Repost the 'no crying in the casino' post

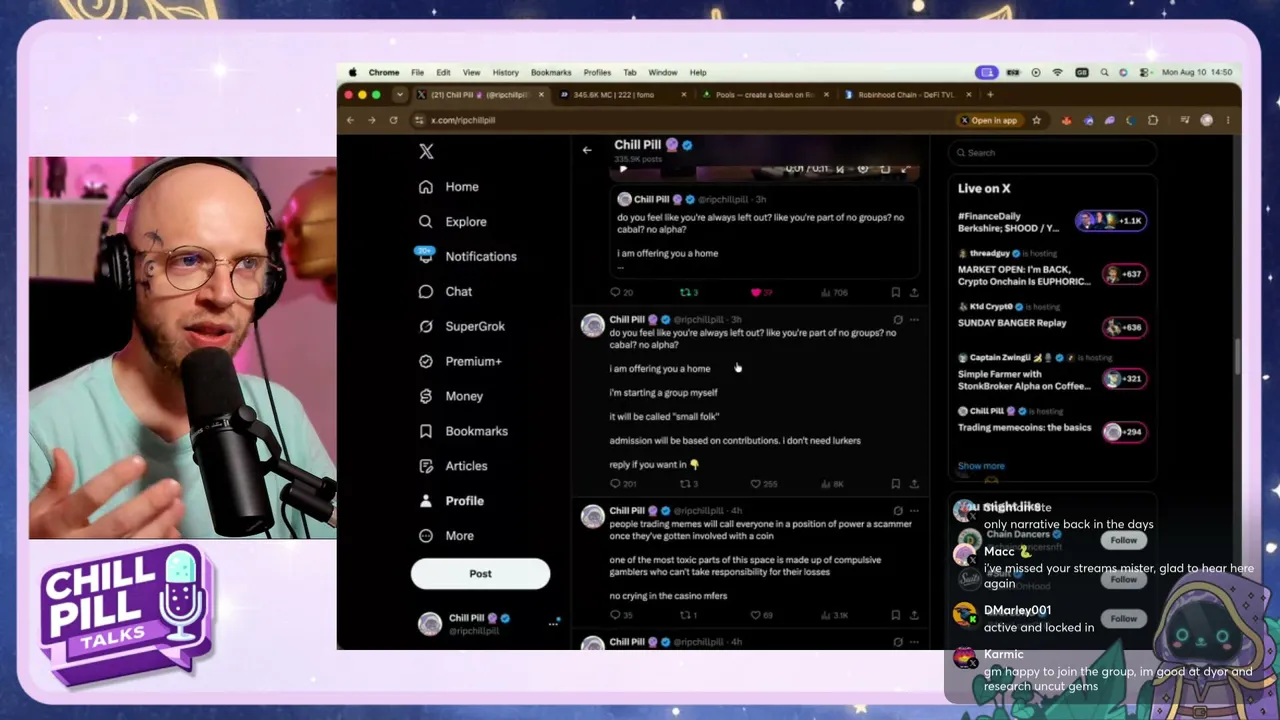[x=689, y=615]
